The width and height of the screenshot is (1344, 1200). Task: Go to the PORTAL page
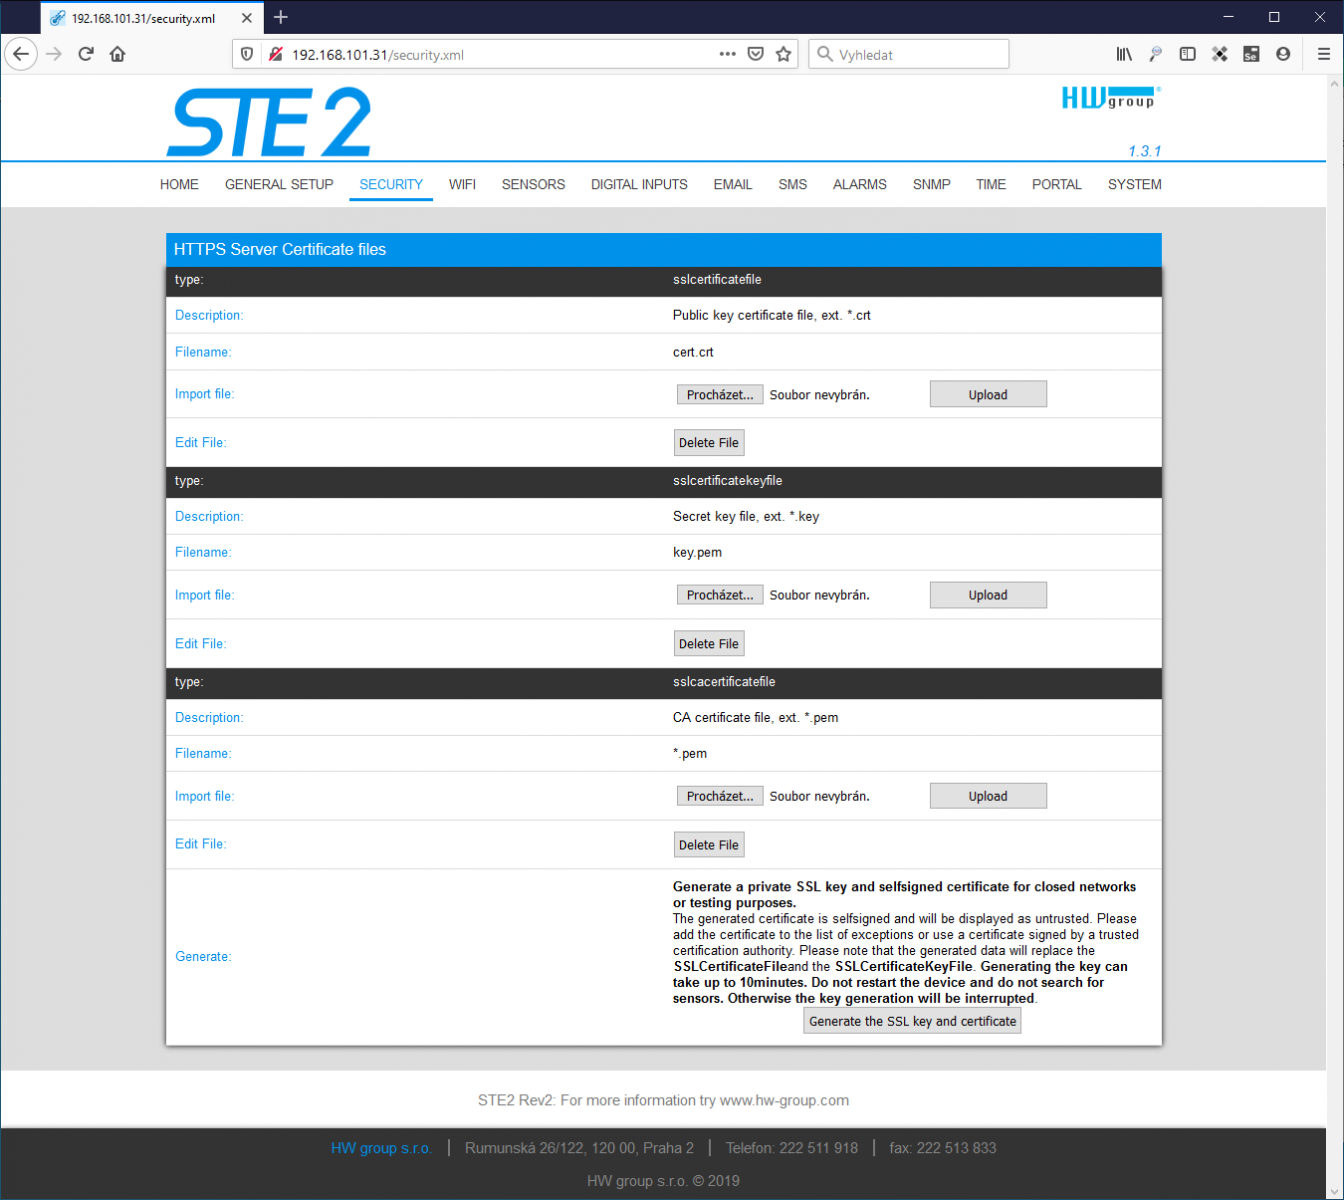[x=1057, y=184]
